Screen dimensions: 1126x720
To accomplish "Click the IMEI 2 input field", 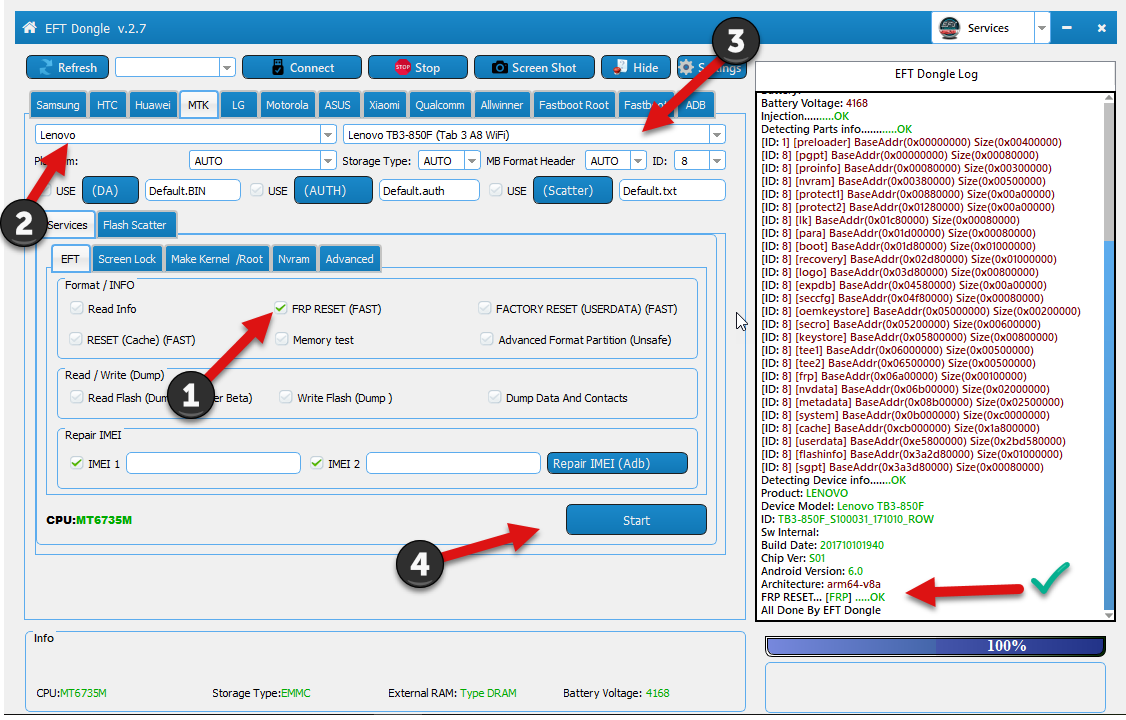I will [453, 463].
